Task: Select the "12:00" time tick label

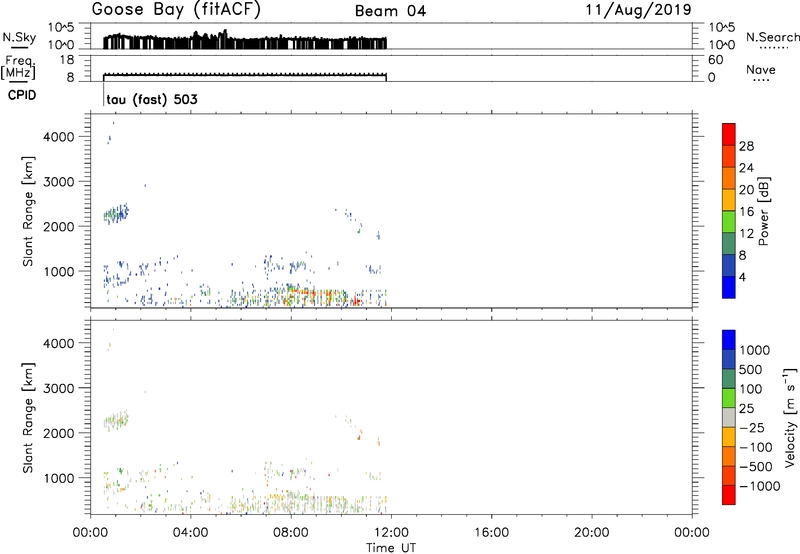Action: [391, 533]
